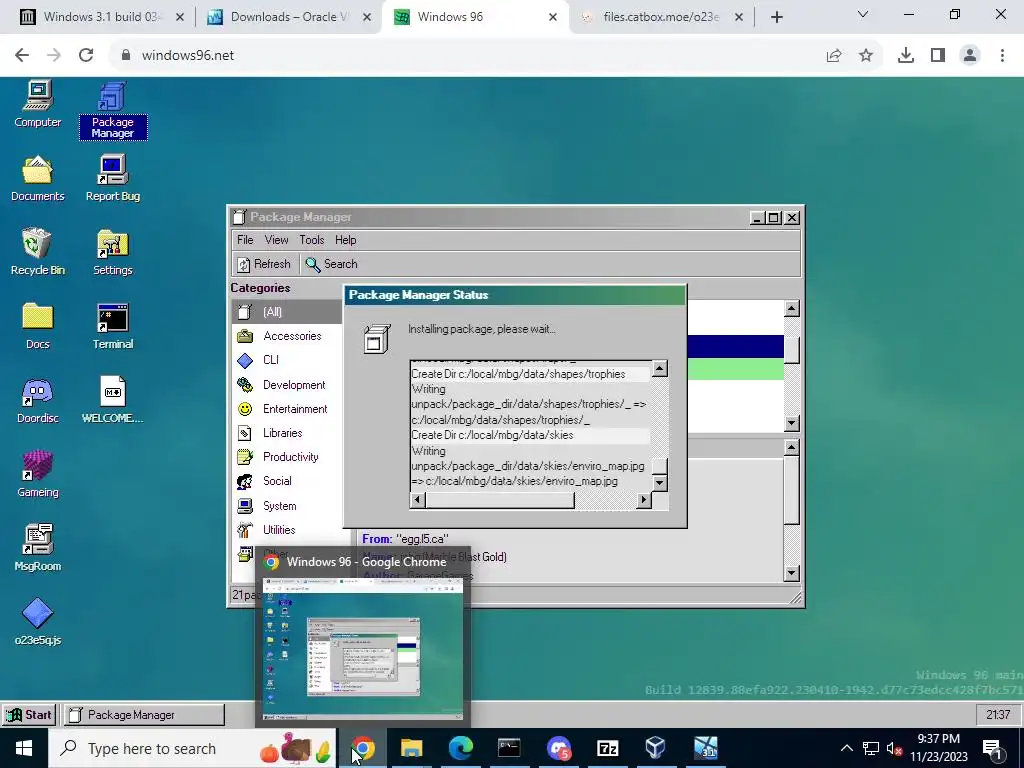The image size is (1024, 768).
Task: Click the Windows search box
Action: (x=192, y=748)
